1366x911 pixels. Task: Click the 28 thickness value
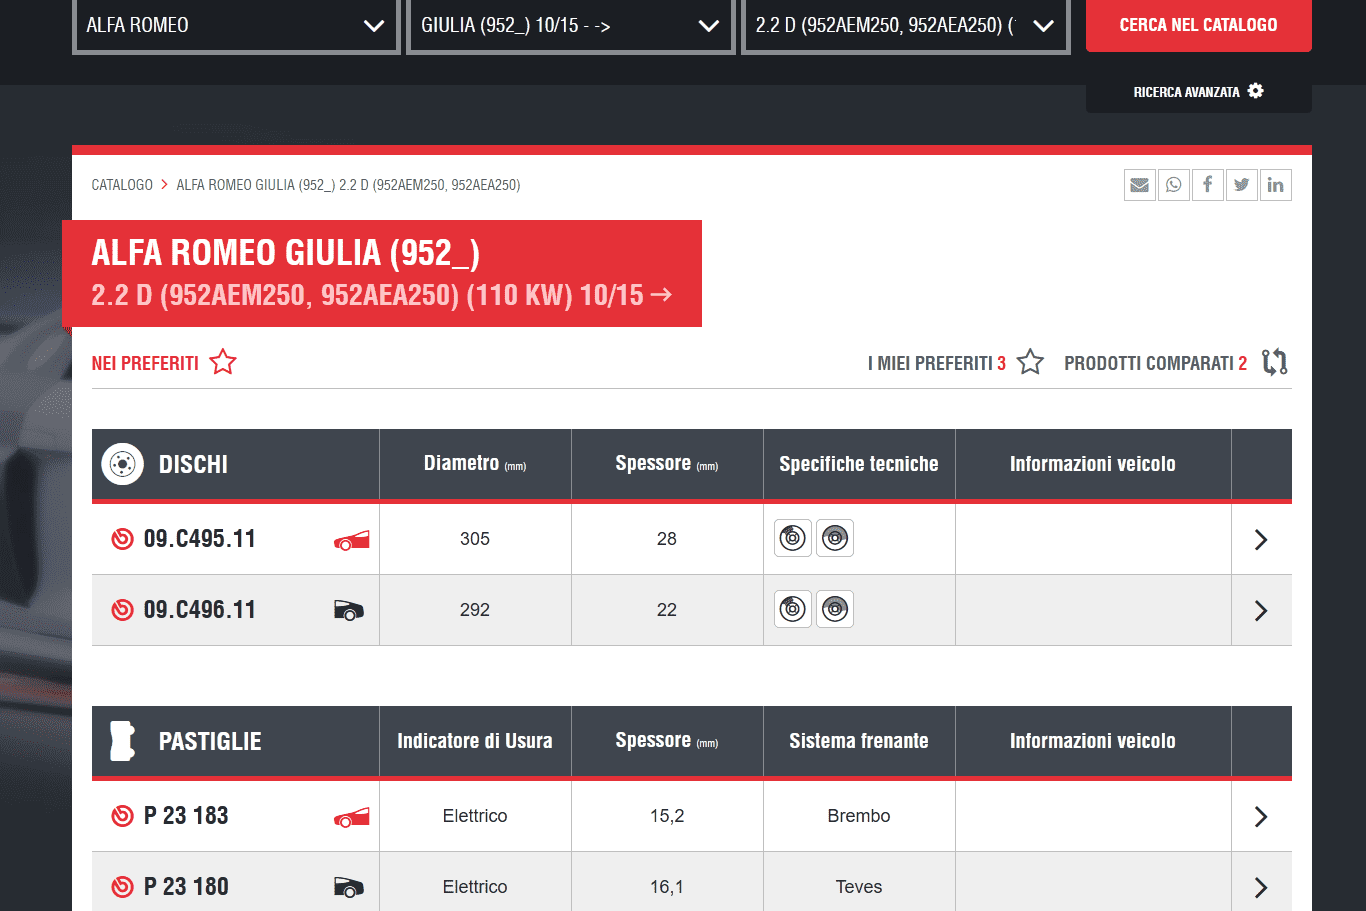coord(667,539)
